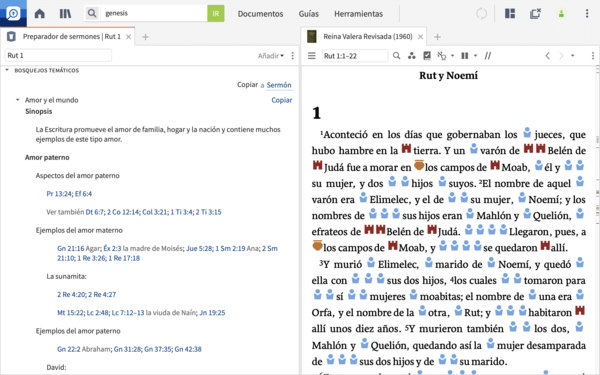Open the Lc 7:12–13 reference link
Image resolution: width=600 pixels, height=375 pixels.
(128, 313)
